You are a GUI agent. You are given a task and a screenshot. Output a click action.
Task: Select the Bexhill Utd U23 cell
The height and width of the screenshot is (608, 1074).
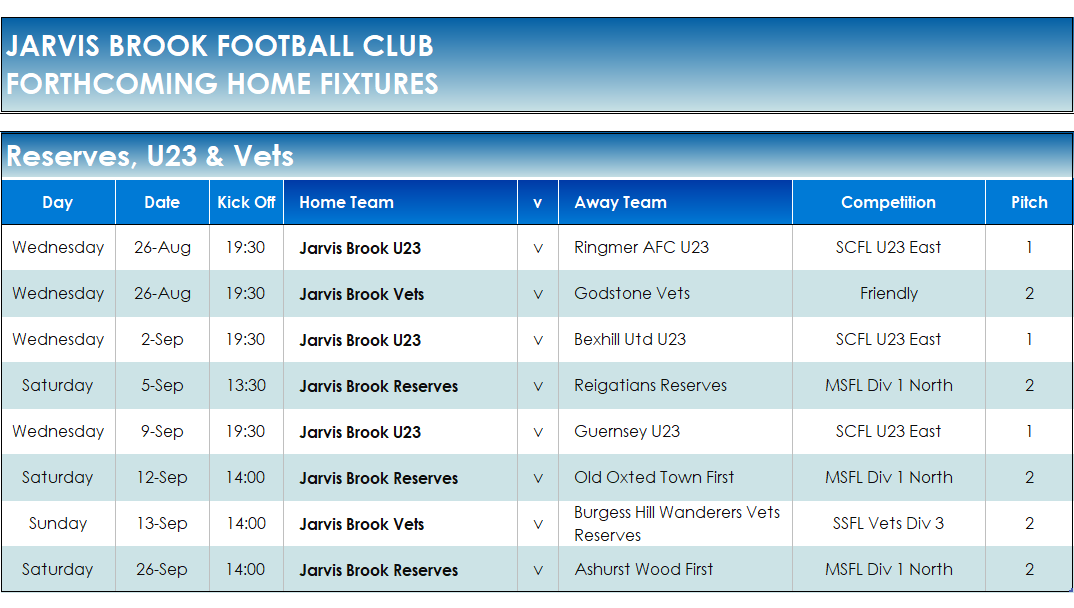(x=675, y=339)
